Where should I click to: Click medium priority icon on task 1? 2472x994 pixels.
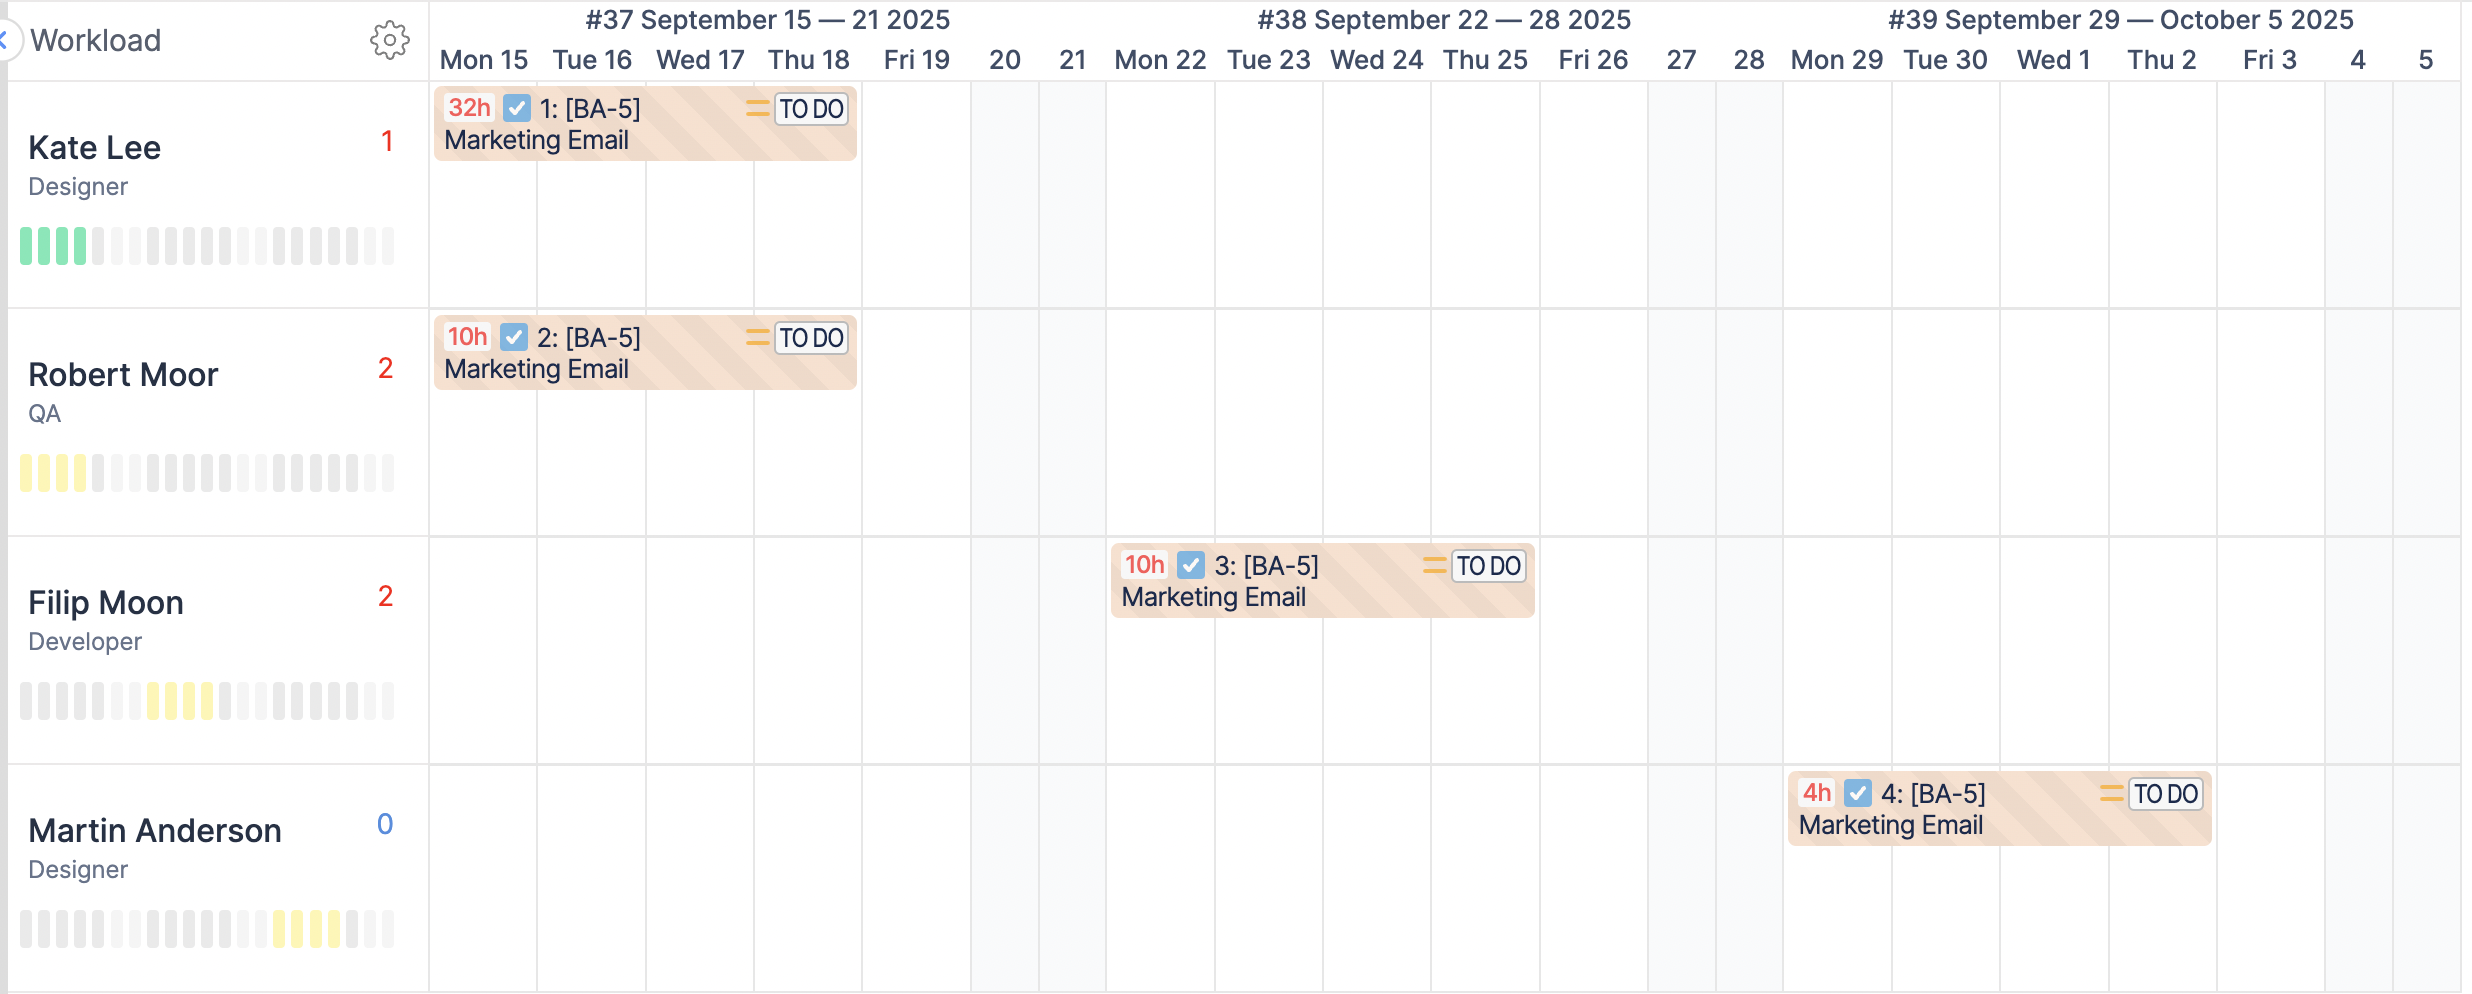pyautogui.click(x=757, y=108)
